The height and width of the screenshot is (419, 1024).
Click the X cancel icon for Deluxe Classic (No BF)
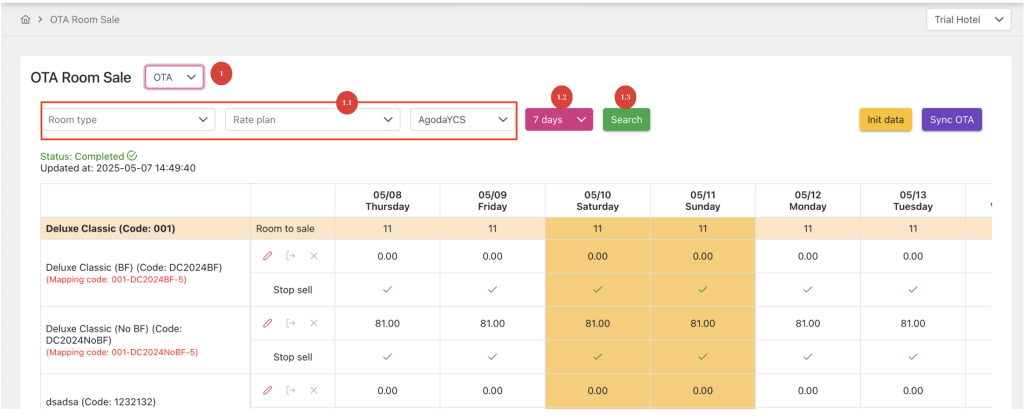[x=313, y=323]
